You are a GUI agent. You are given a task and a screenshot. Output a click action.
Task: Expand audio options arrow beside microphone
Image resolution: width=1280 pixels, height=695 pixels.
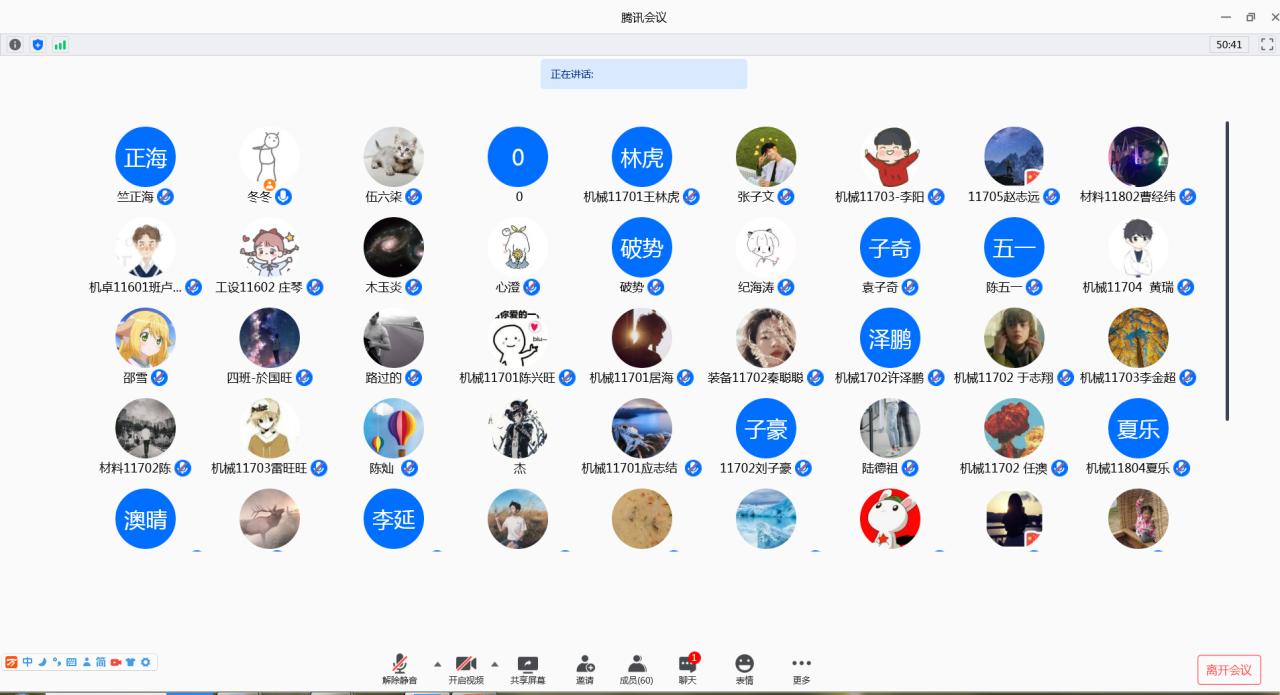(437, 664)
